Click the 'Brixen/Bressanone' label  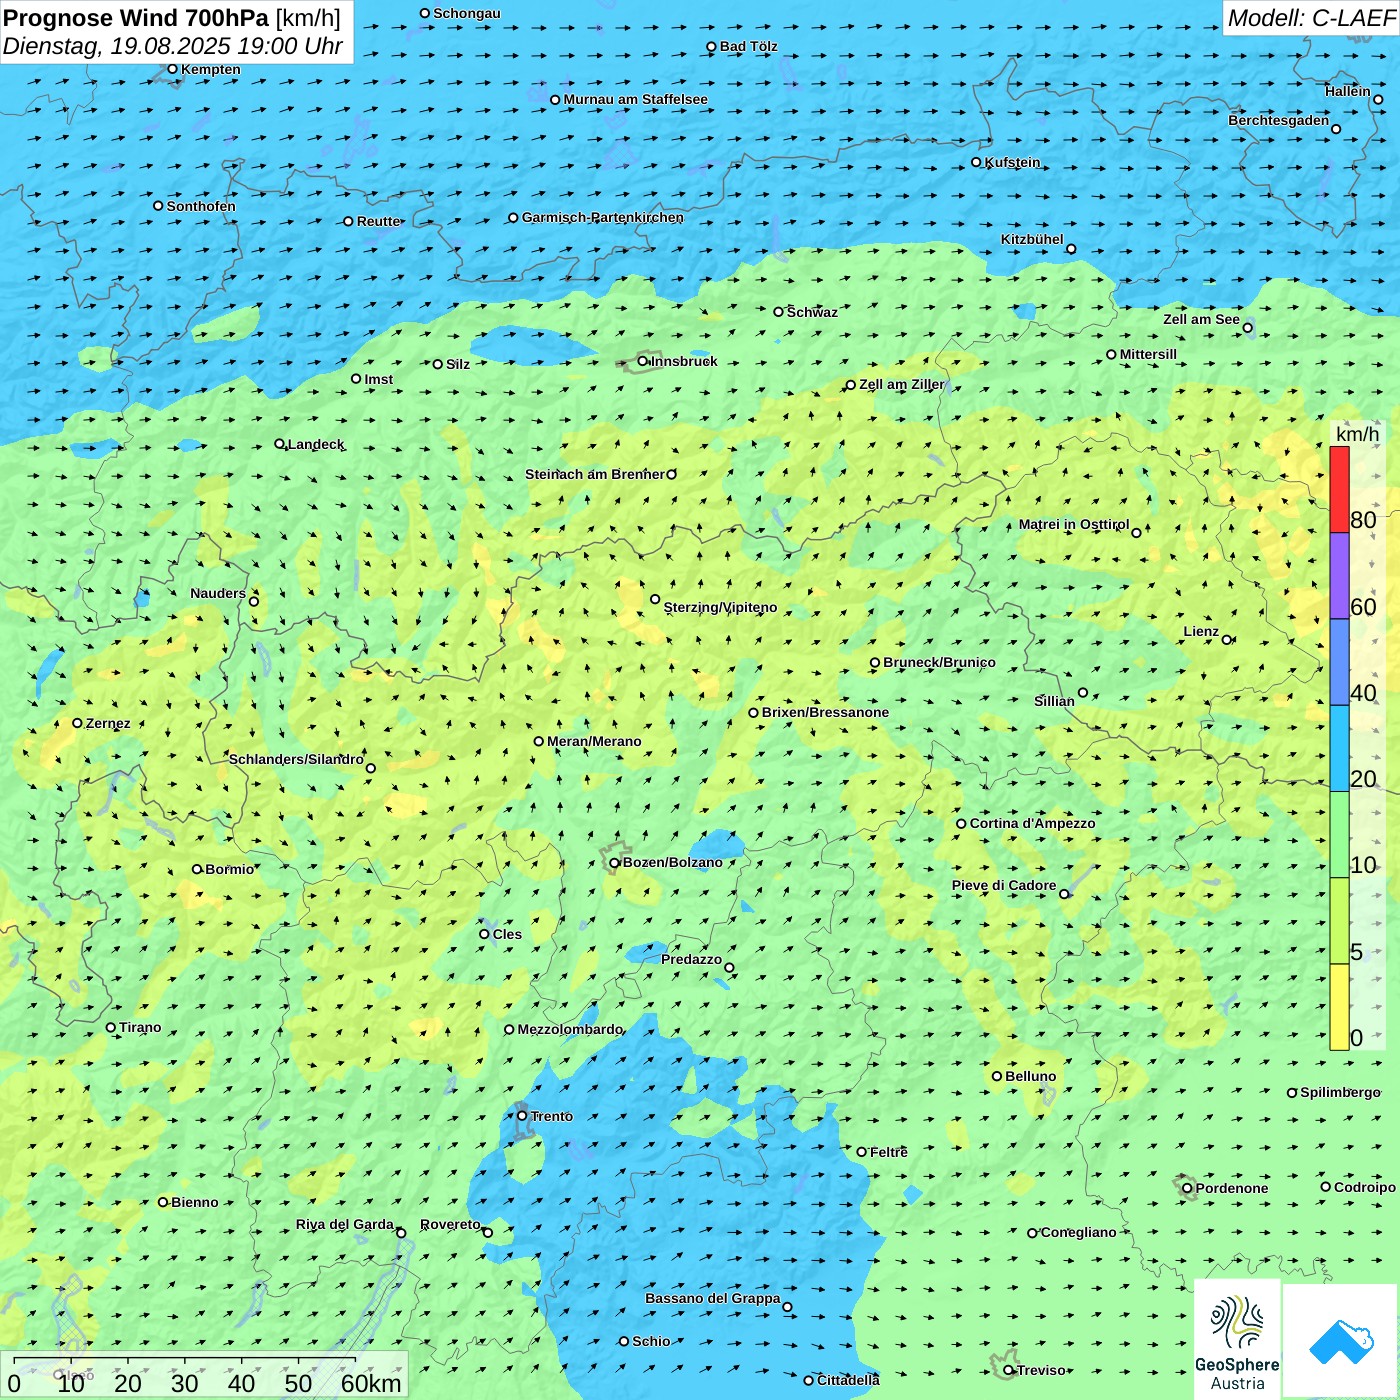click(x=825, y=712)
